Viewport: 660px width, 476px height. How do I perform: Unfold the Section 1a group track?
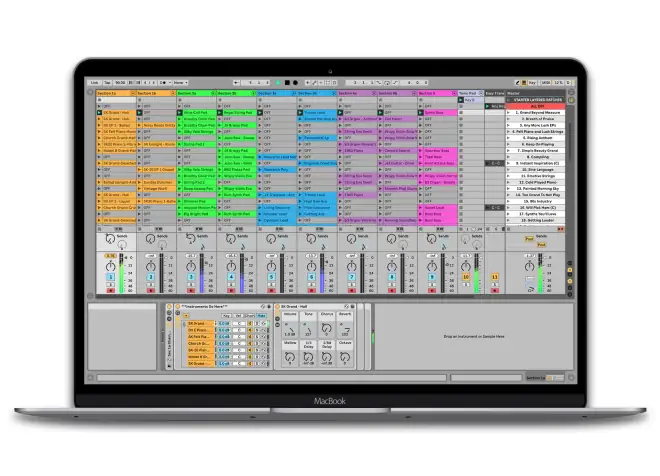(x=133, y=93)
